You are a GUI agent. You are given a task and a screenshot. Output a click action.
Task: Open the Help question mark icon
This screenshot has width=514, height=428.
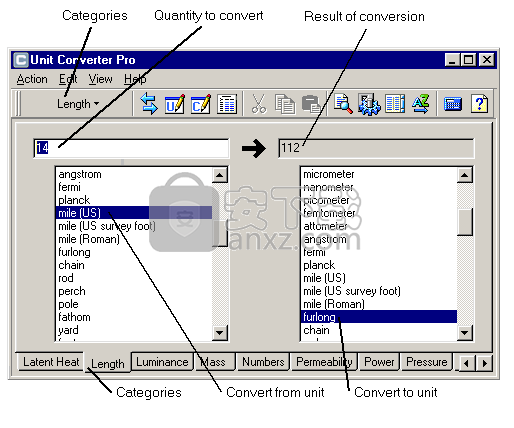point(479,104)
